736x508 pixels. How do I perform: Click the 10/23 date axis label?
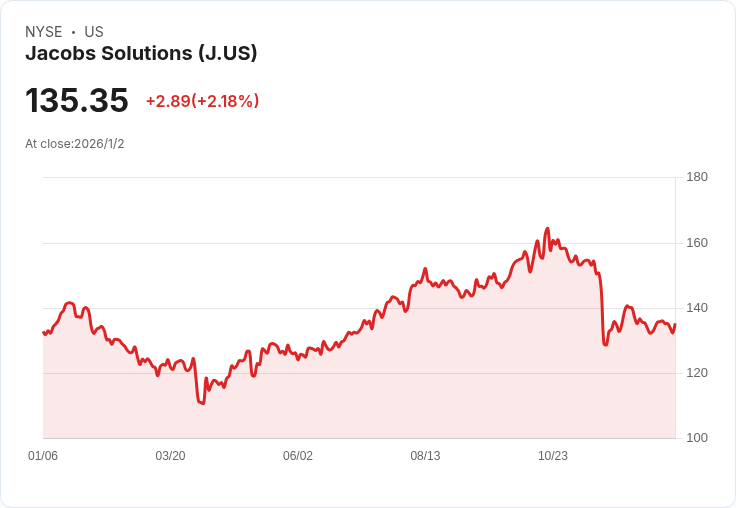552,456
